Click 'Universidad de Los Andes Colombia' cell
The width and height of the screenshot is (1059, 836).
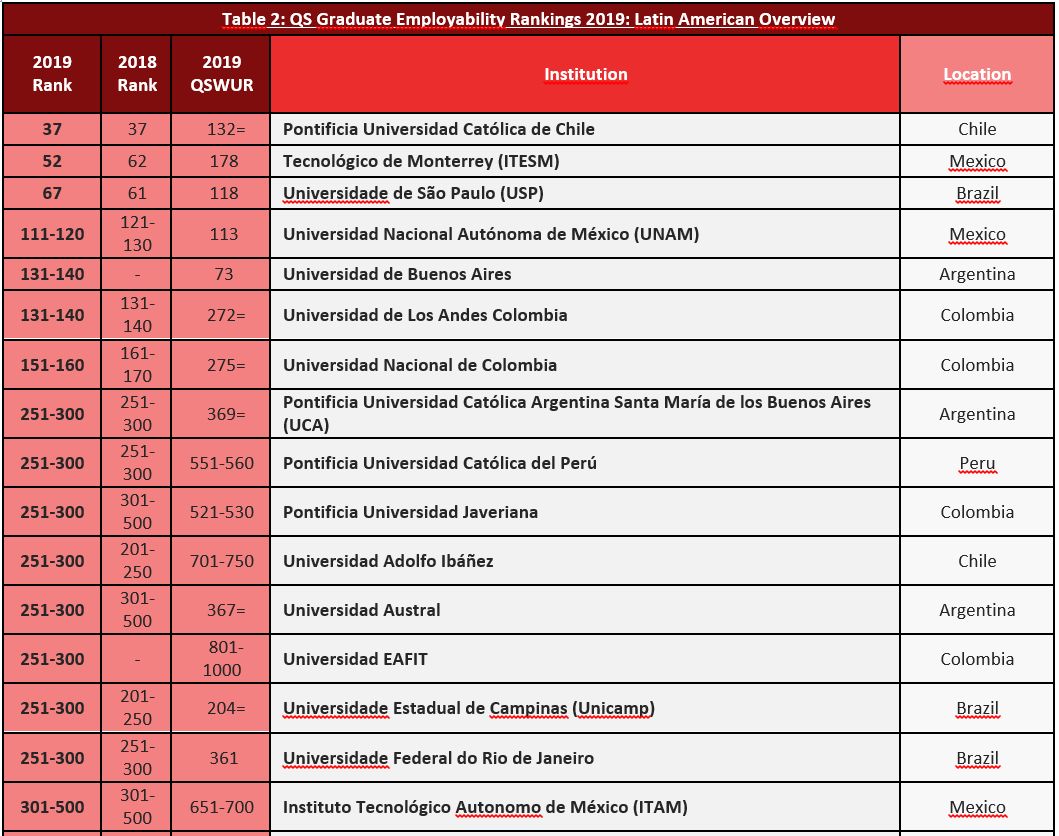point(585,315)
